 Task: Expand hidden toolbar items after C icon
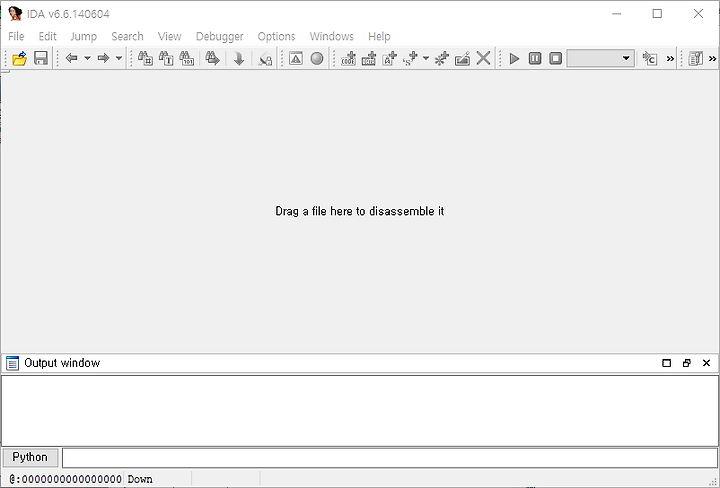click(x=670, y=58)
